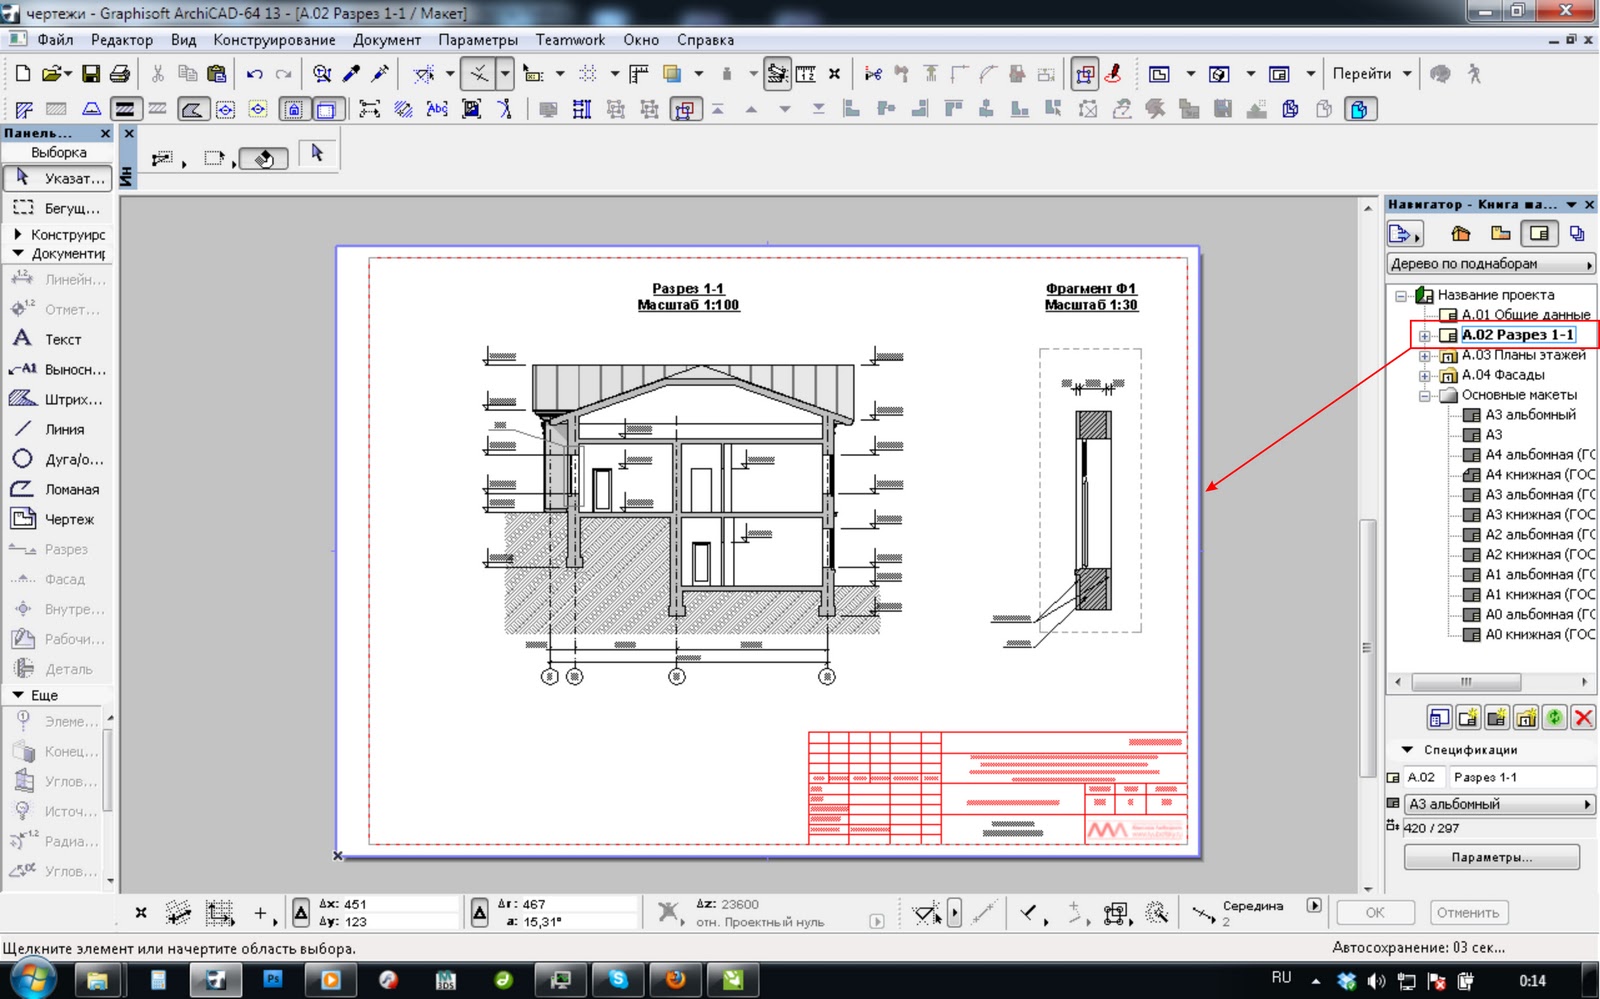Select the Fill (Штрих) tool
Image resolution: width=1600 pixels, height=999 pixels.
click(x=58, y=399)
